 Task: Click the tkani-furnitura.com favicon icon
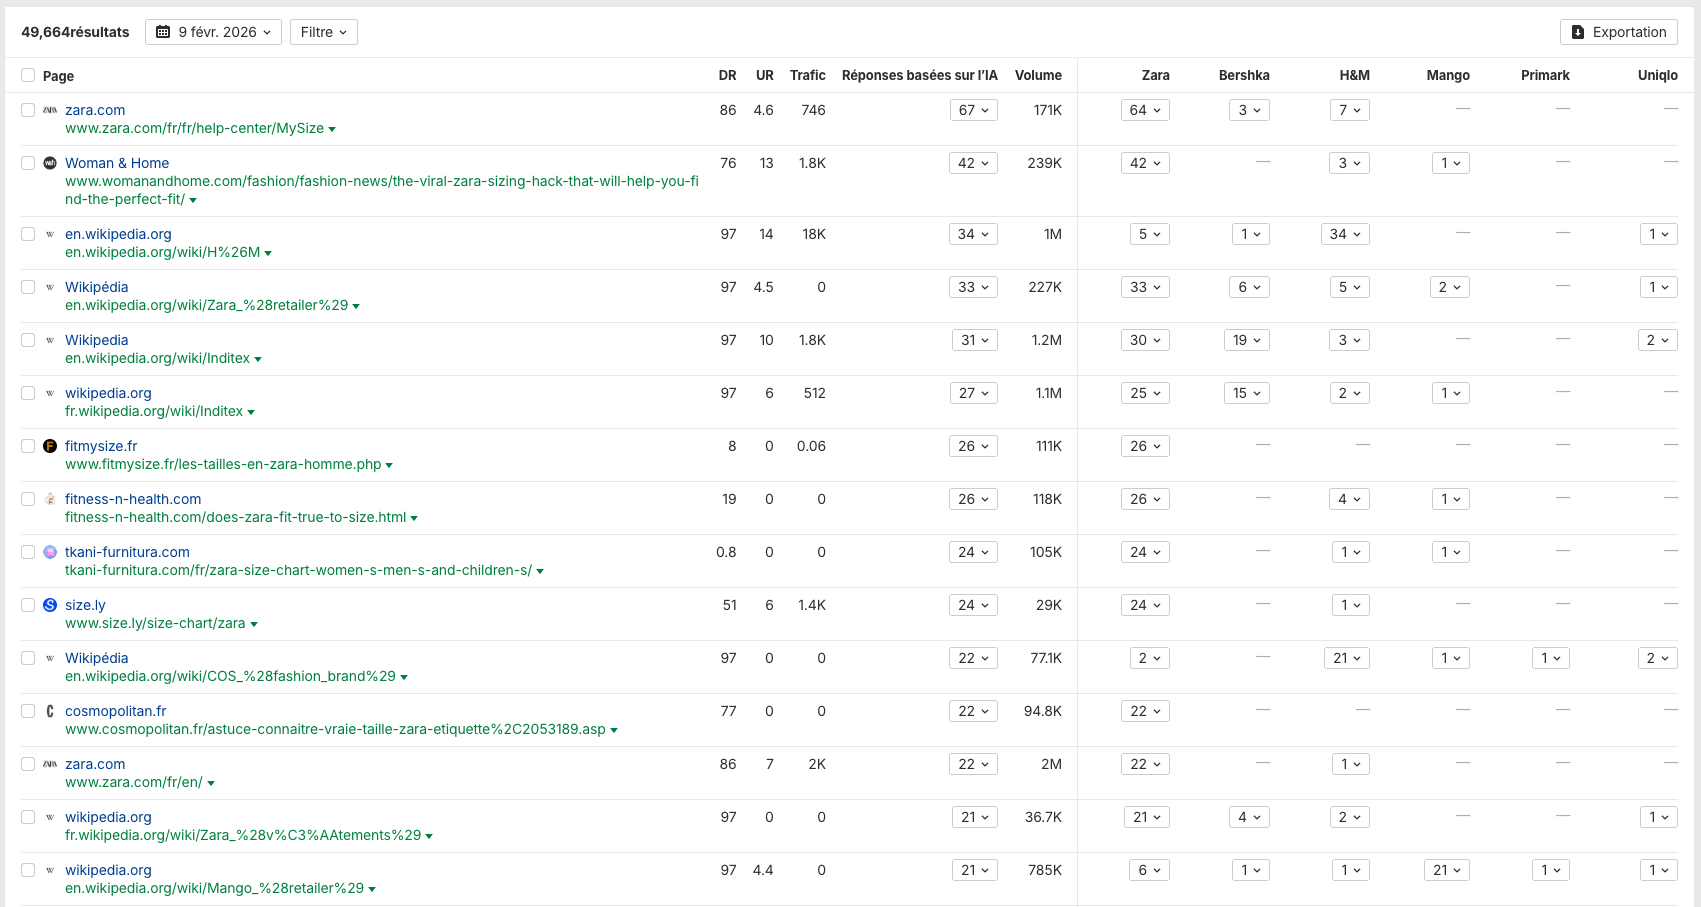(x=50, y=552)
